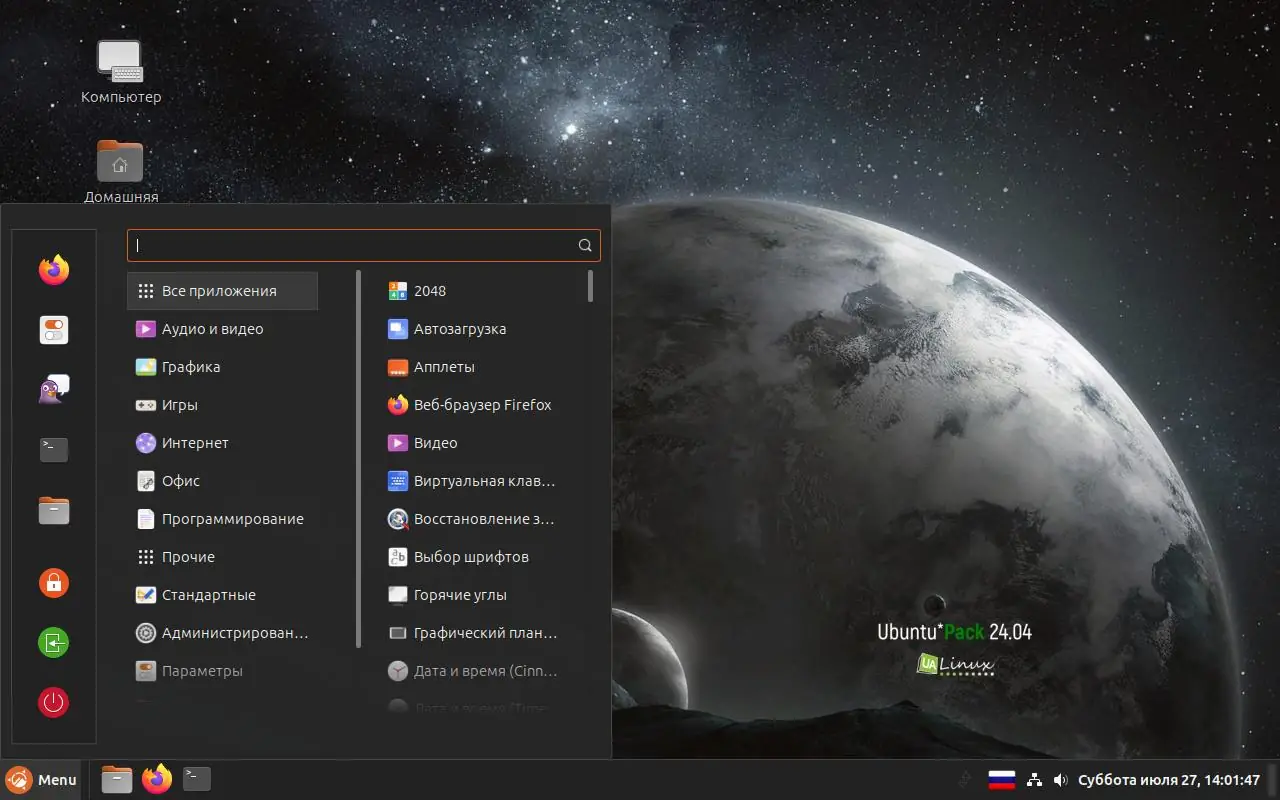The image size is (1280, 800).
Task: Open Terminal from the menu favorites sidebar
Action: [x=54, y=450]
